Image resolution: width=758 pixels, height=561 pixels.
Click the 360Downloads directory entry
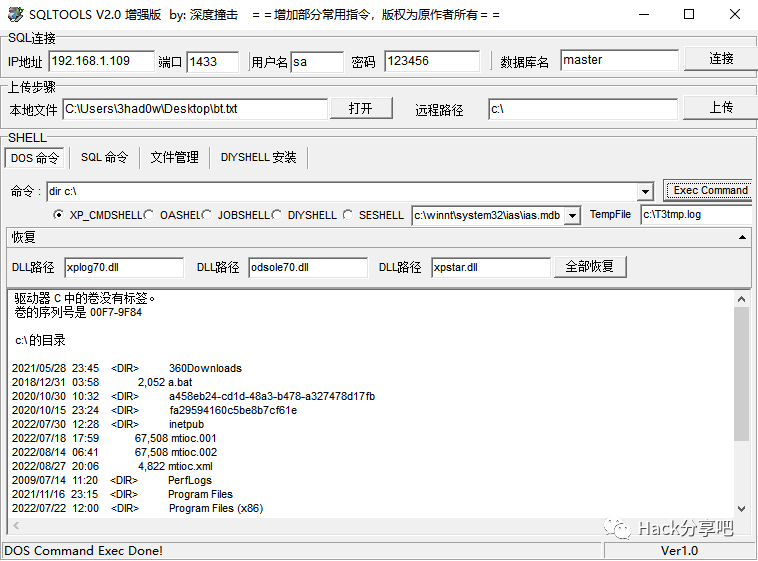[x=205, y=368]
